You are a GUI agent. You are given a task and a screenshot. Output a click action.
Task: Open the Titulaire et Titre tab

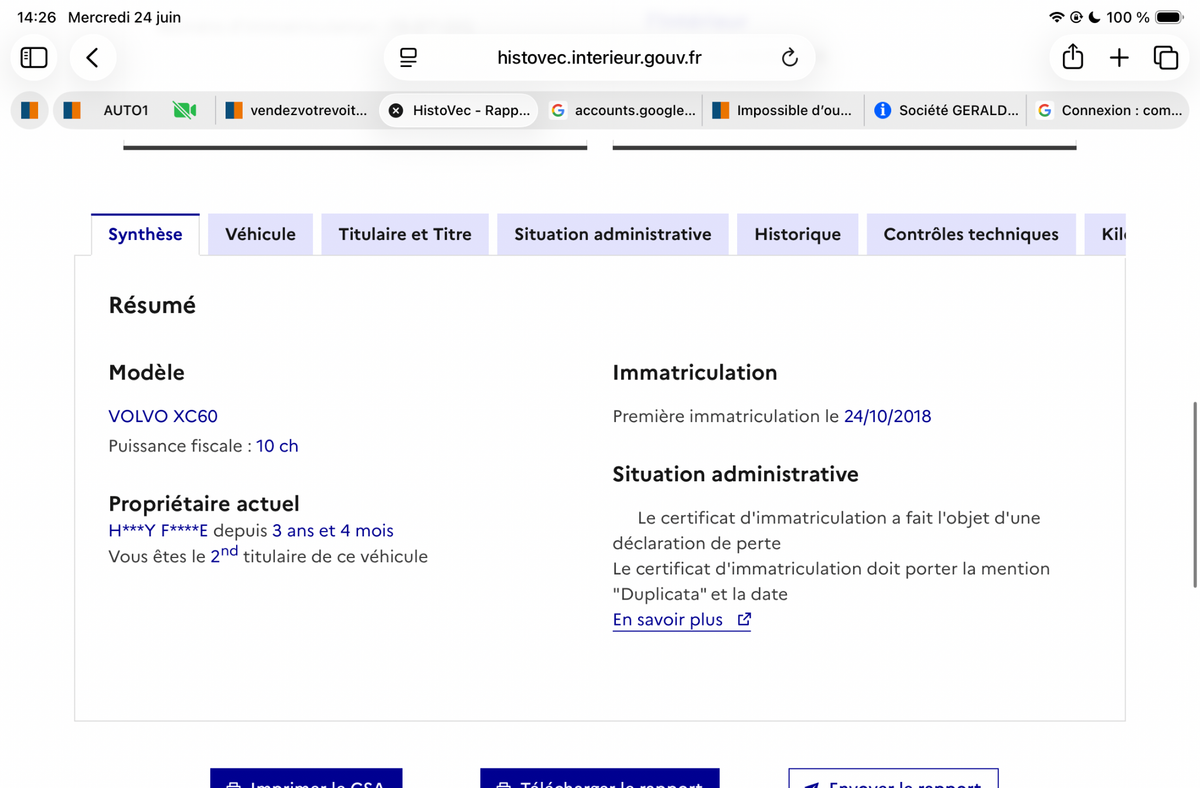click(405, 234)
